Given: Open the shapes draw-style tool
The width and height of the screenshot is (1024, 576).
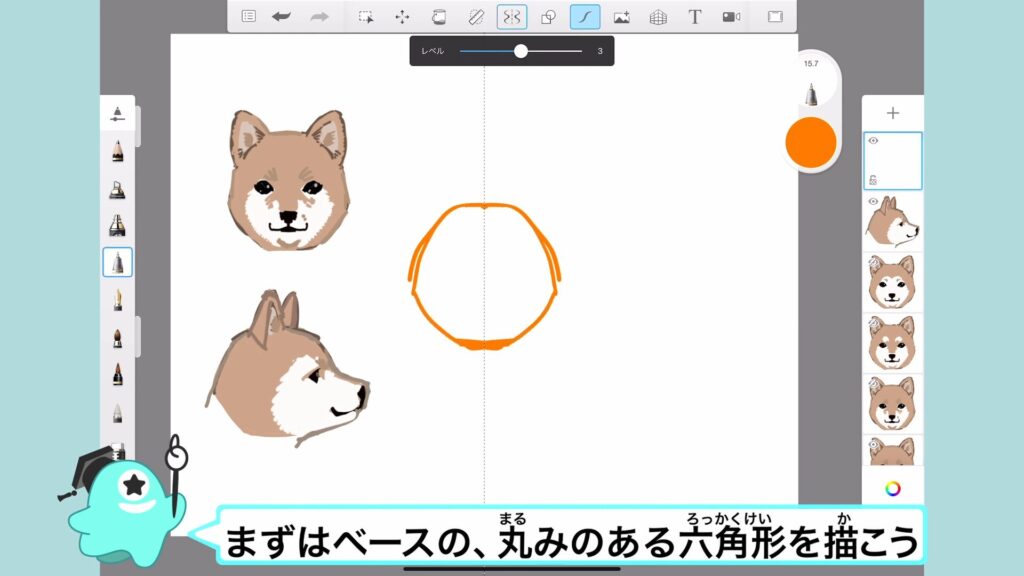Looking at the screenshot, I should click(548, 16).
